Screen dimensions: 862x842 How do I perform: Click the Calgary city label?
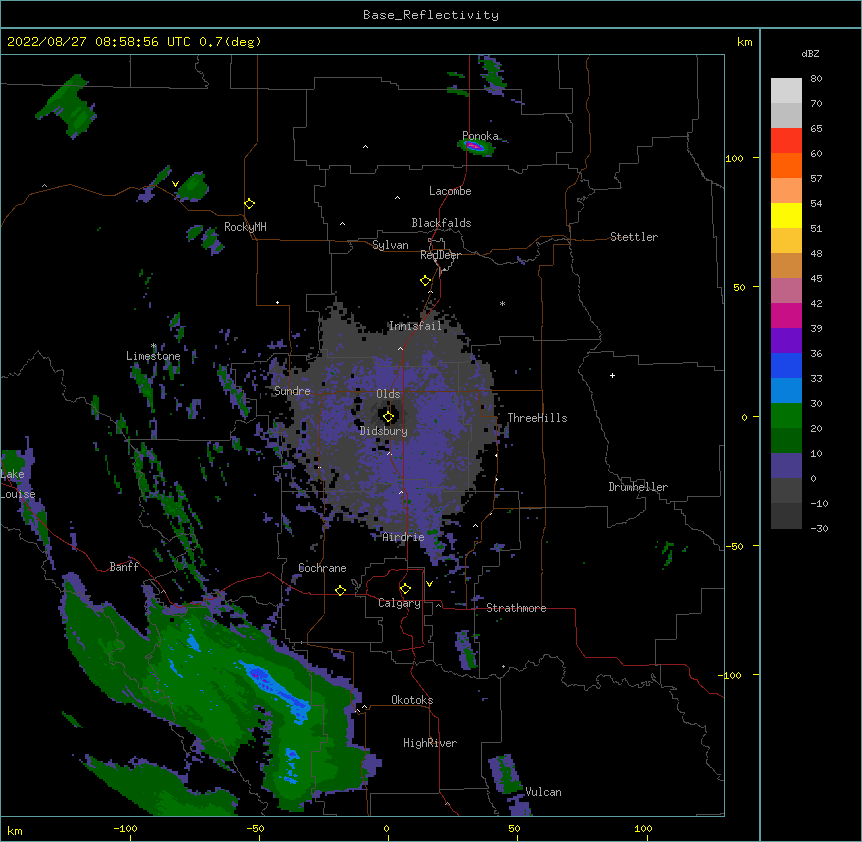pos(400,603)
